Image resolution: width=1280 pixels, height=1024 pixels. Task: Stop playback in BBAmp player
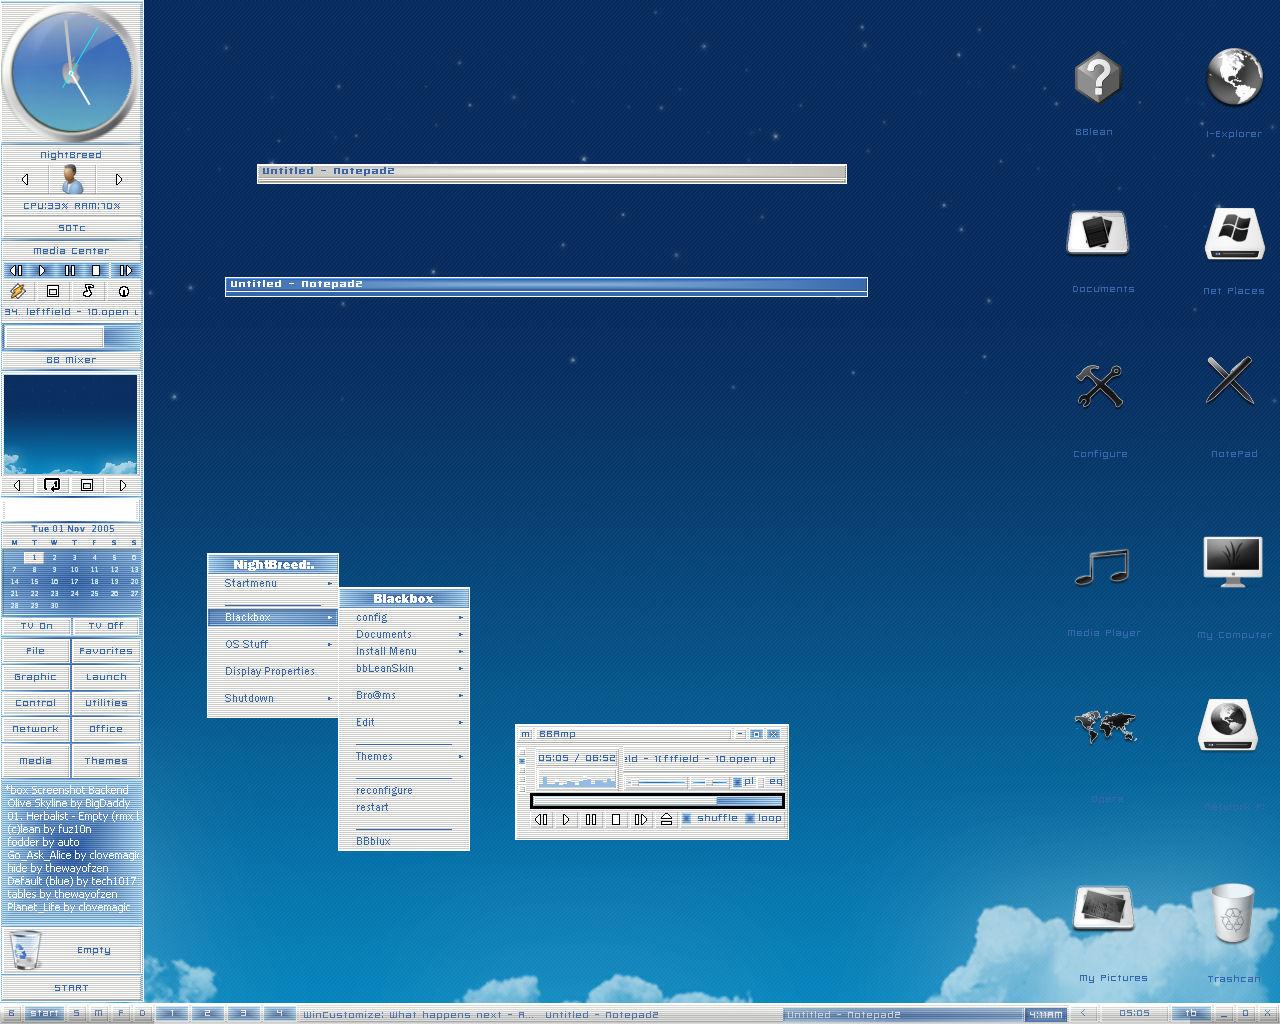click(616, 819)
